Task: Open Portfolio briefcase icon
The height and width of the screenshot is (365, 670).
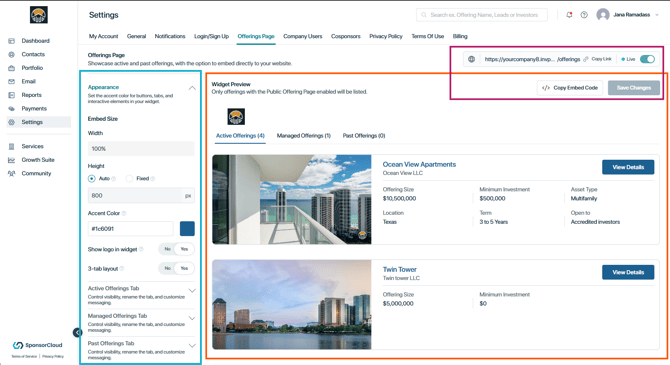Action: (x=12, y=68)
